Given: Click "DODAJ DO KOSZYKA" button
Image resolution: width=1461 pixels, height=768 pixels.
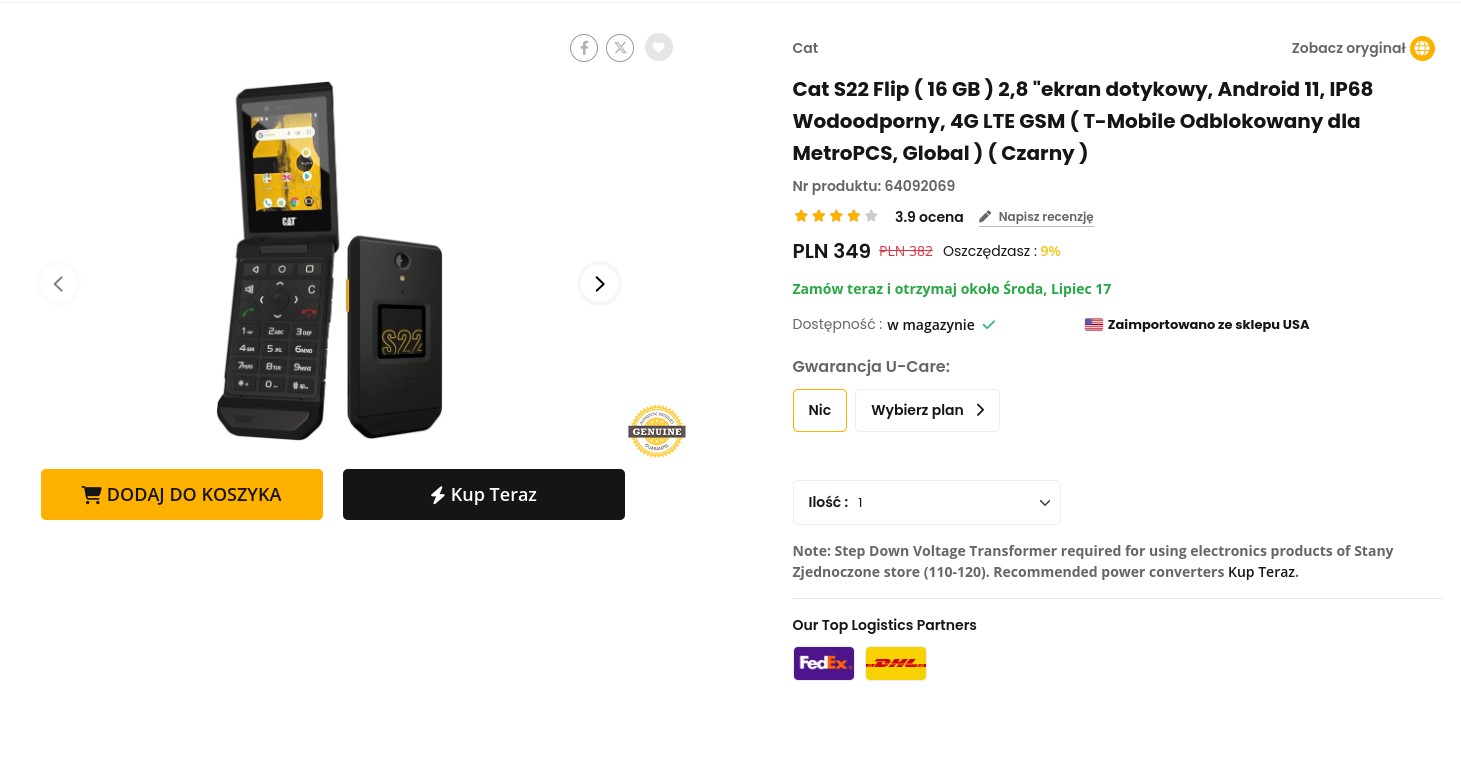Looking at the screenshot, I should [182, 494].
